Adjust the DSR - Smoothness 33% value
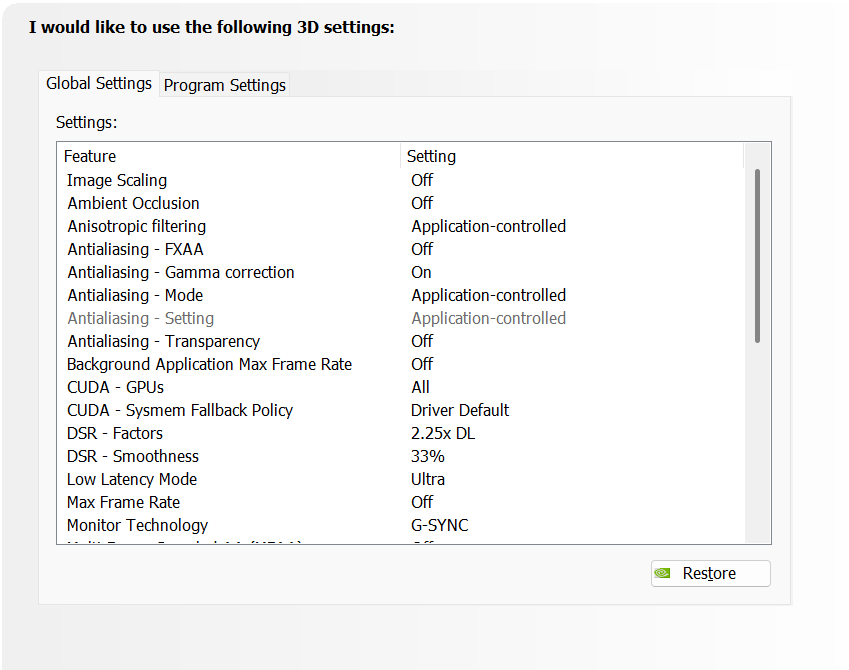 (x=428, y=457)
